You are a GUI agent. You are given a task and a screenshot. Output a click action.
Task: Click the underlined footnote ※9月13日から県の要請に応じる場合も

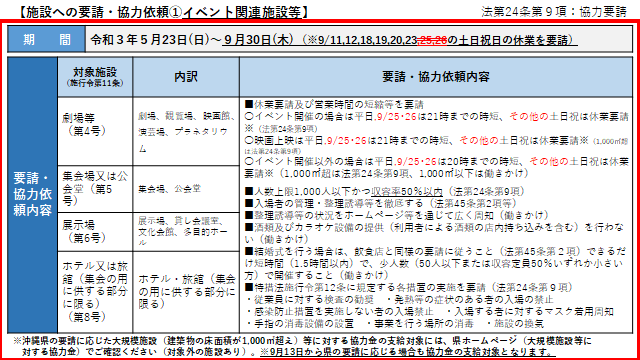(407, 351)
